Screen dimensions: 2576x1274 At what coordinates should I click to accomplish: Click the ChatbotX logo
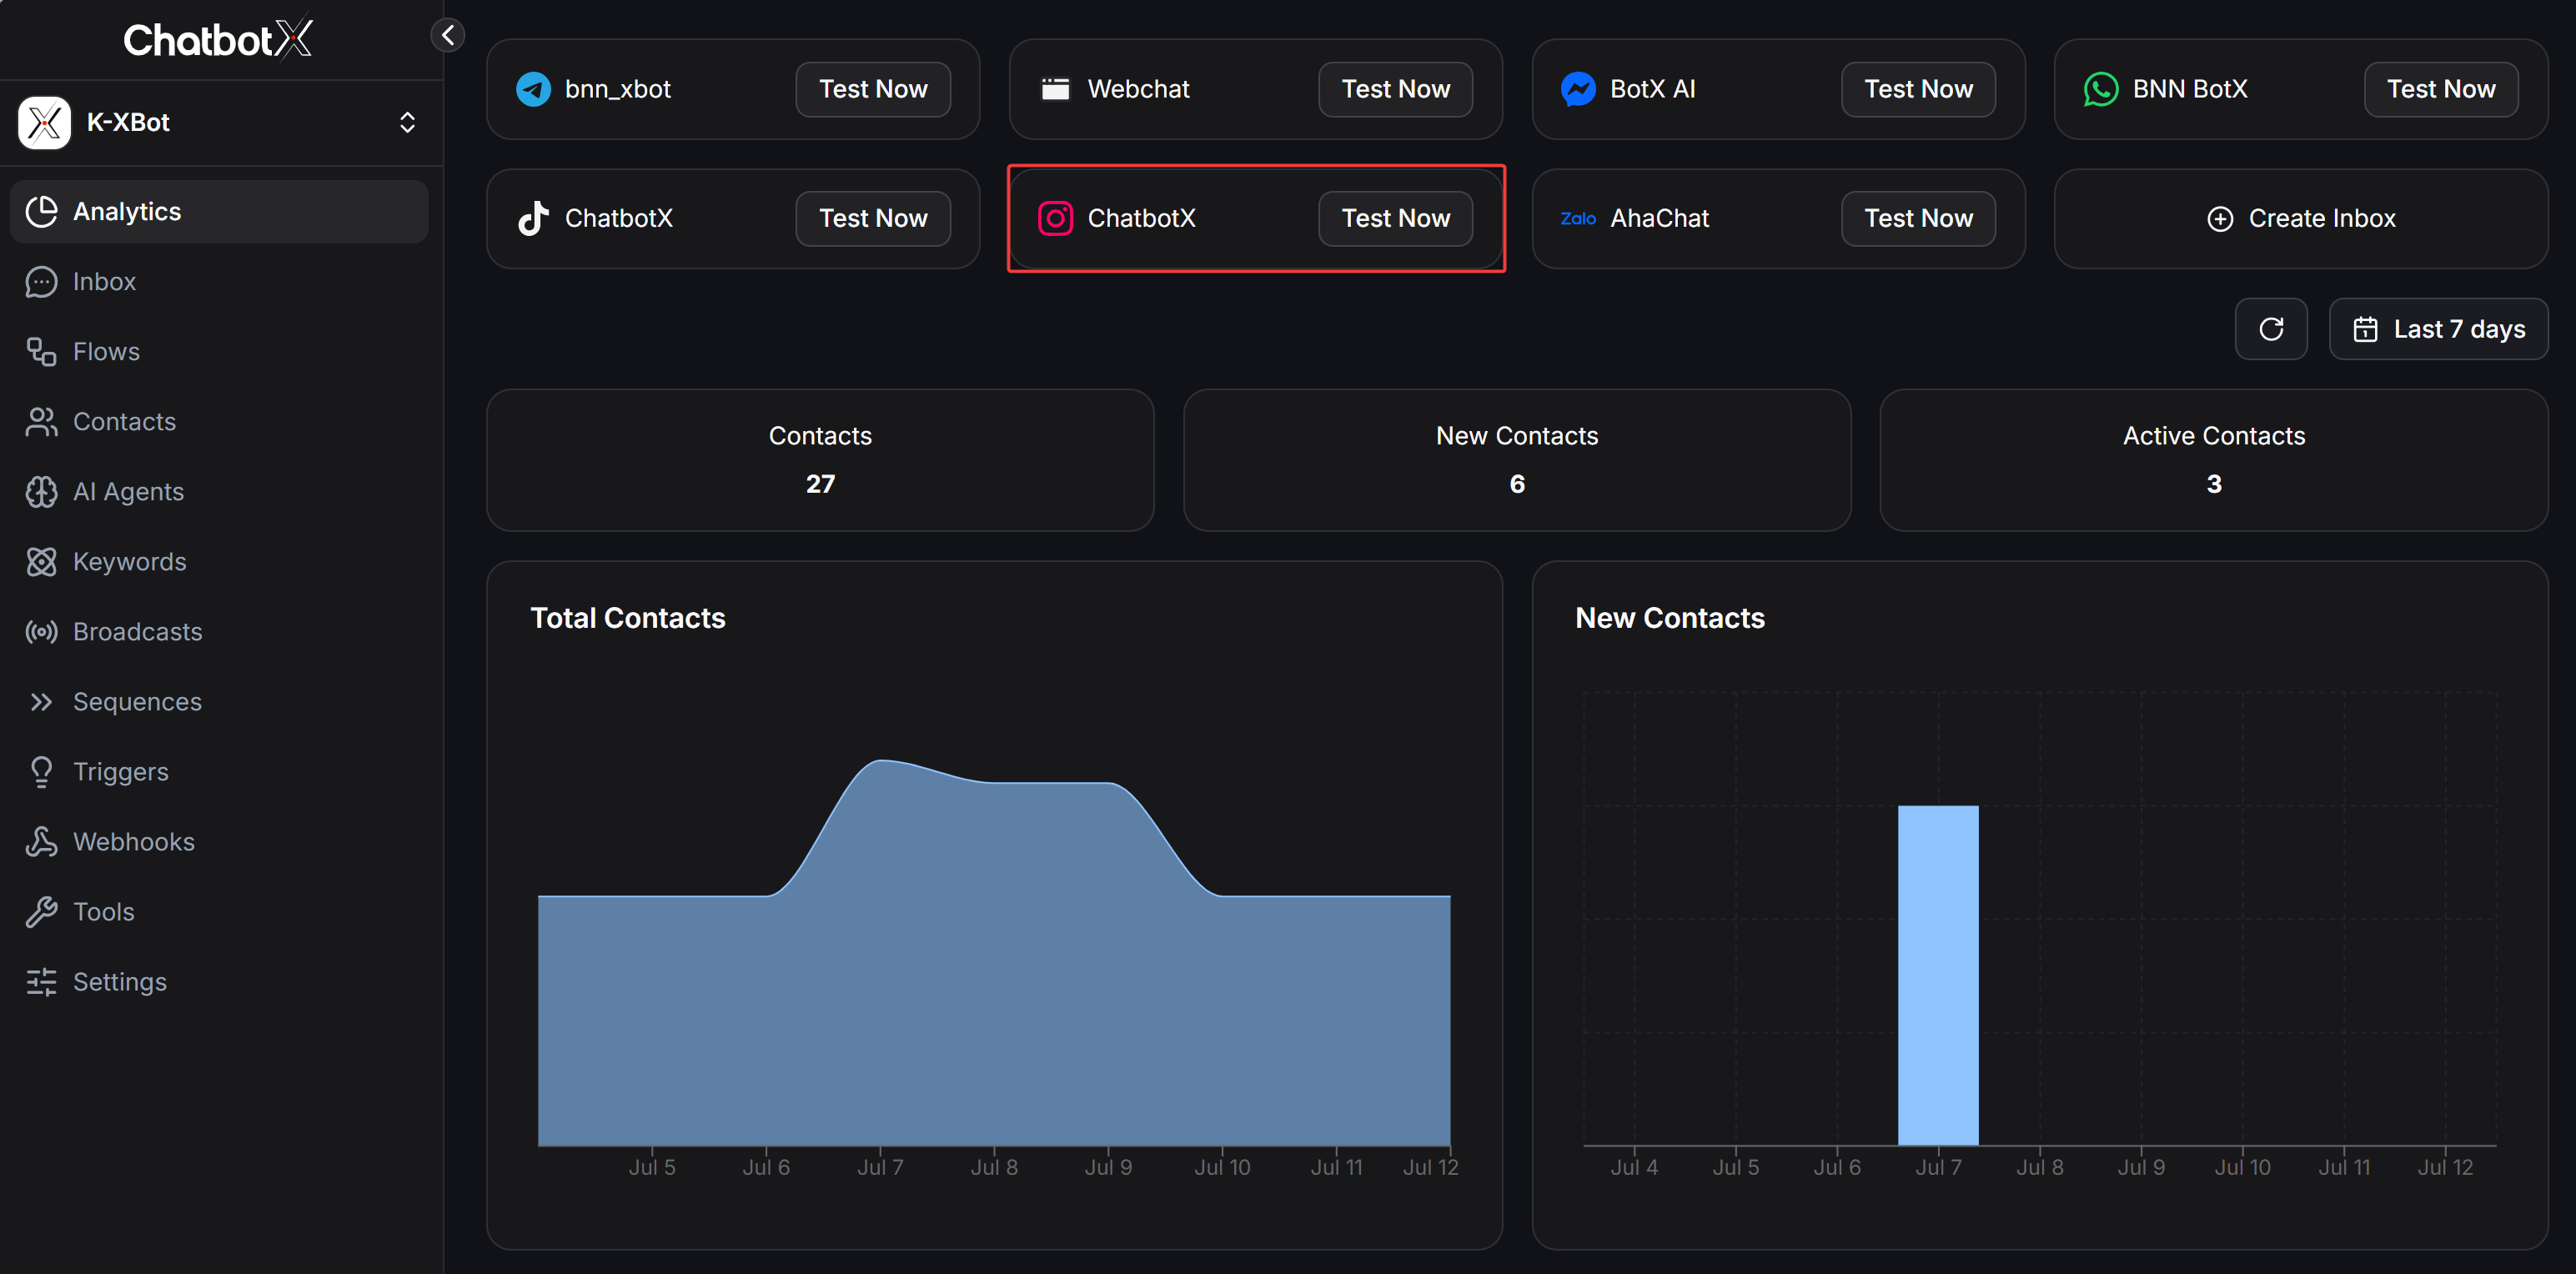(218, 40)
